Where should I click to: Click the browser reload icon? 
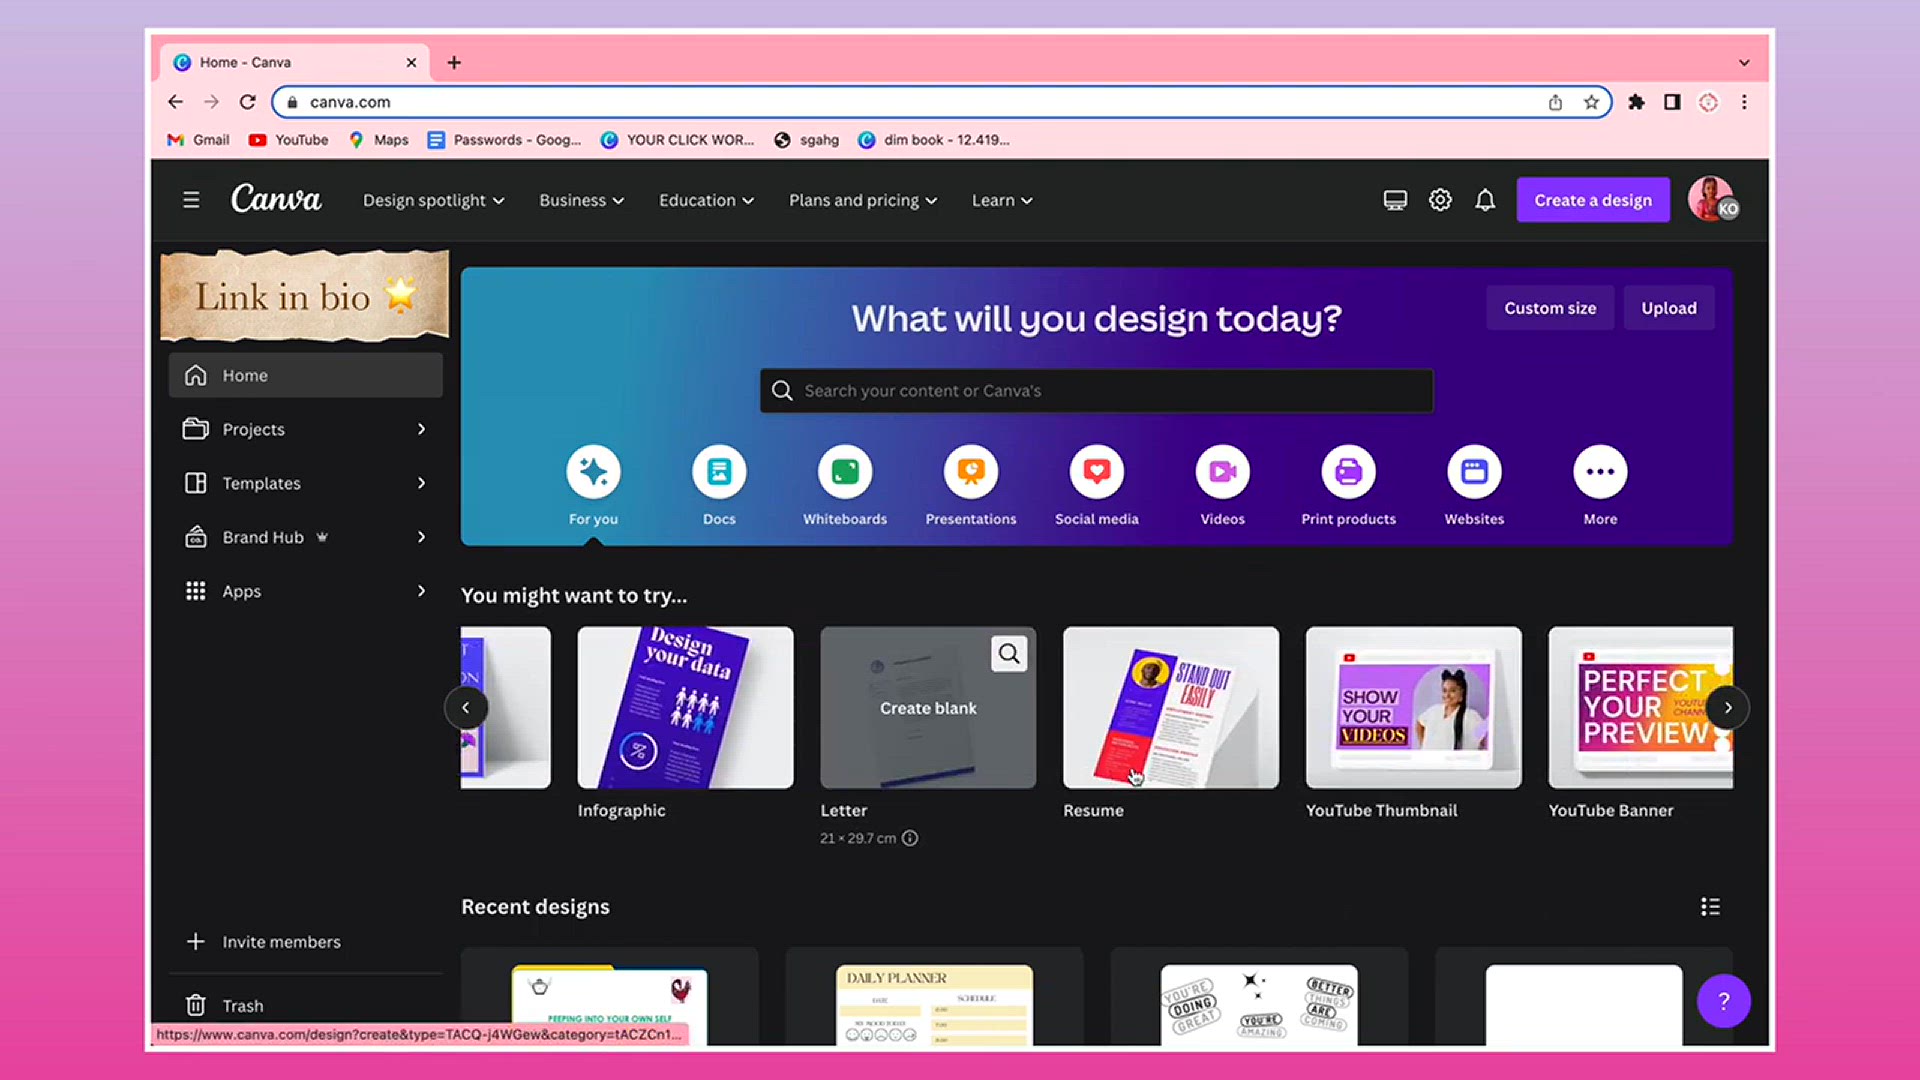[x=248, y=102]
